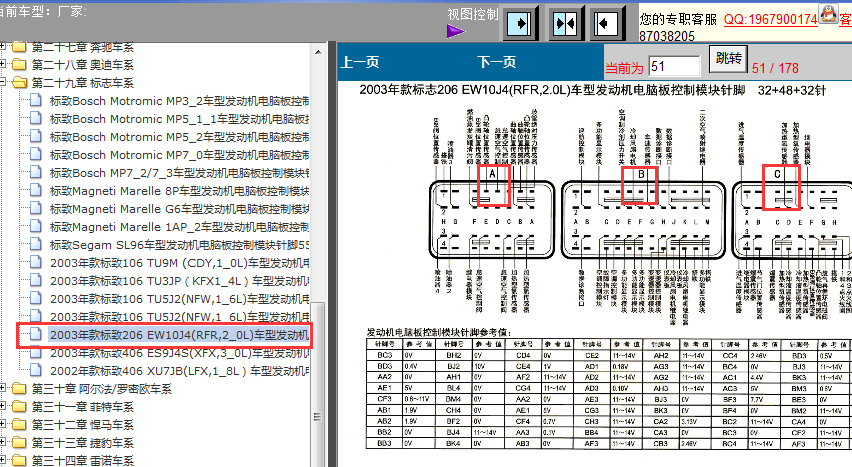Screen dimensions: 852x467
Task: Open 2003年款标致106 TU9M document
Action: (x=179, y=263)
